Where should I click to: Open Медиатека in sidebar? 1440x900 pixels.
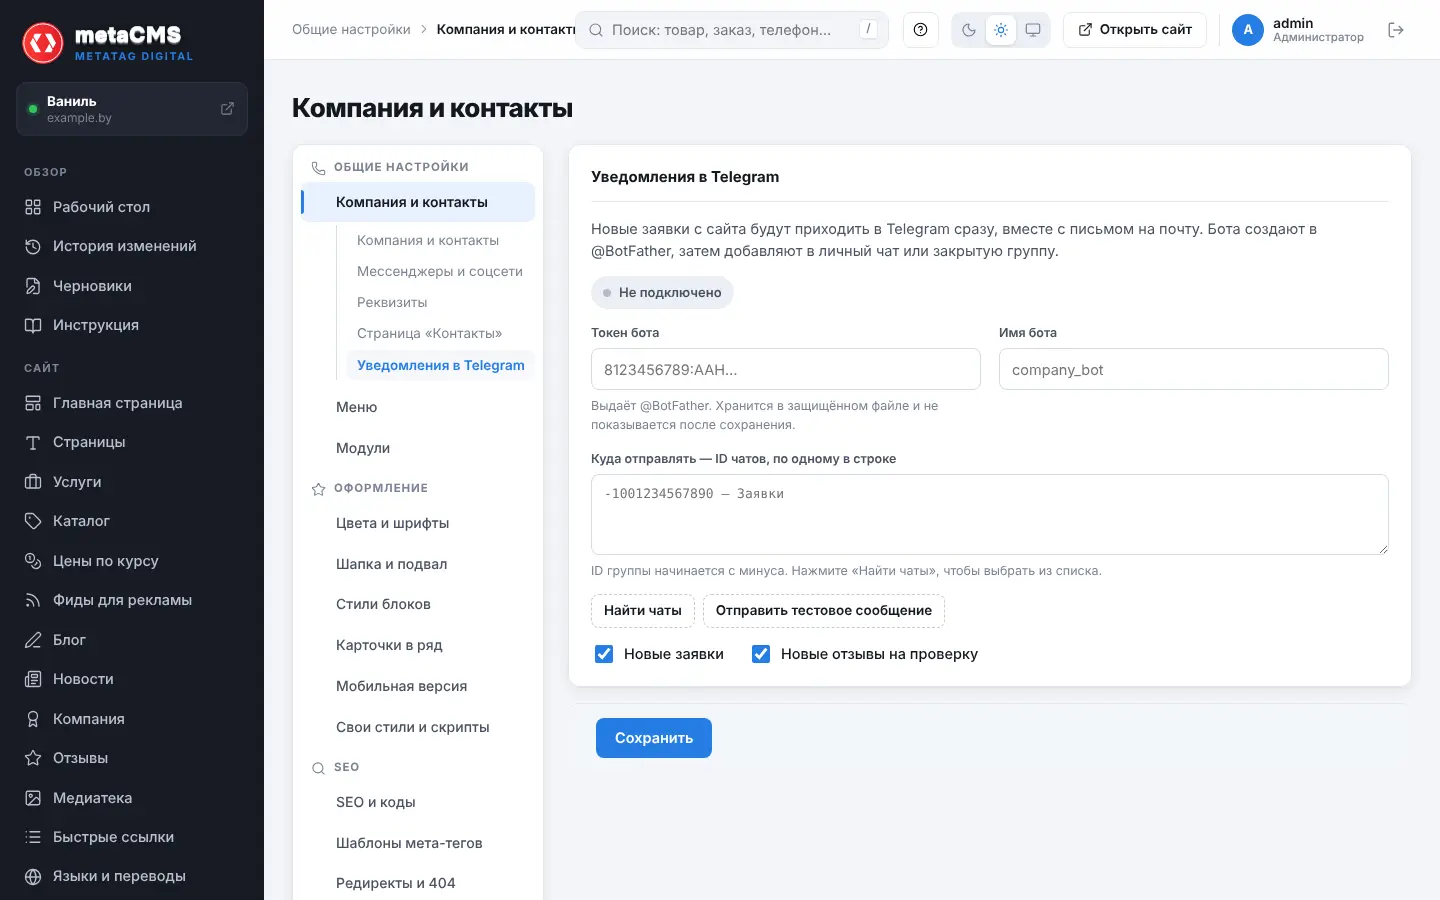click(132, 798)
